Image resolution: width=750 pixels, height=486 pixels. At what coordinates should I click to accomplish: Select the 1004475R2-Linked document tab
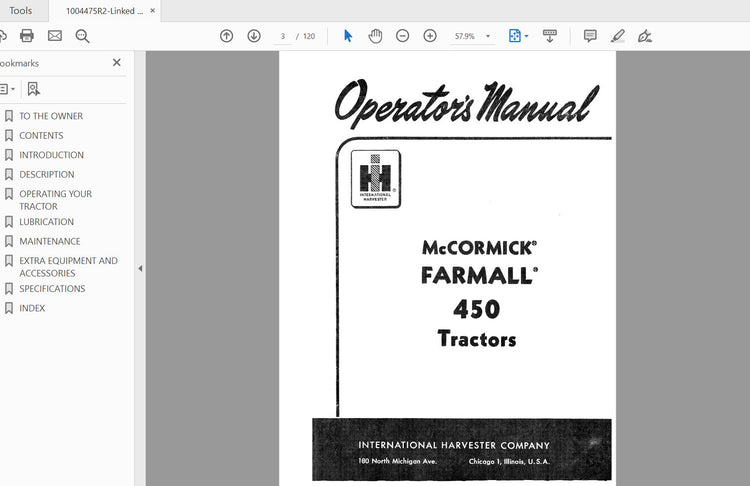pyautogui.click(x=104, y=11)
